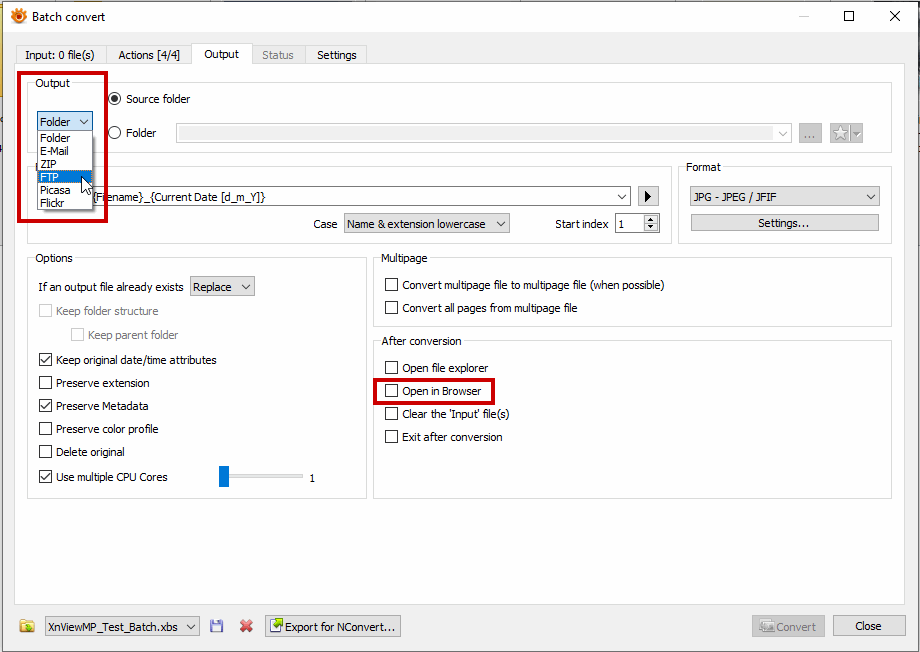Switch to the Actions [4/4] tab

(x=149, y=55)
